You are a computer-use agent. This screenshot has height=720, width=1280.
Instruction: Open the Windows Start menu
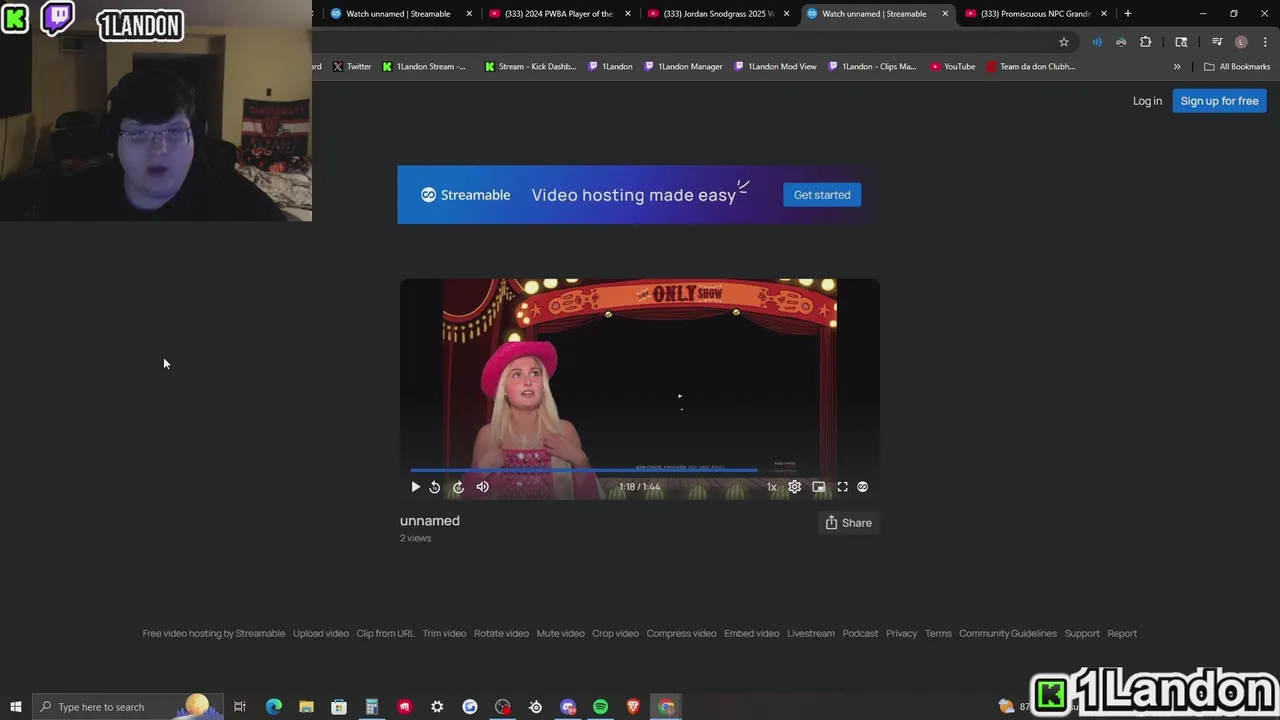[15, 707]
